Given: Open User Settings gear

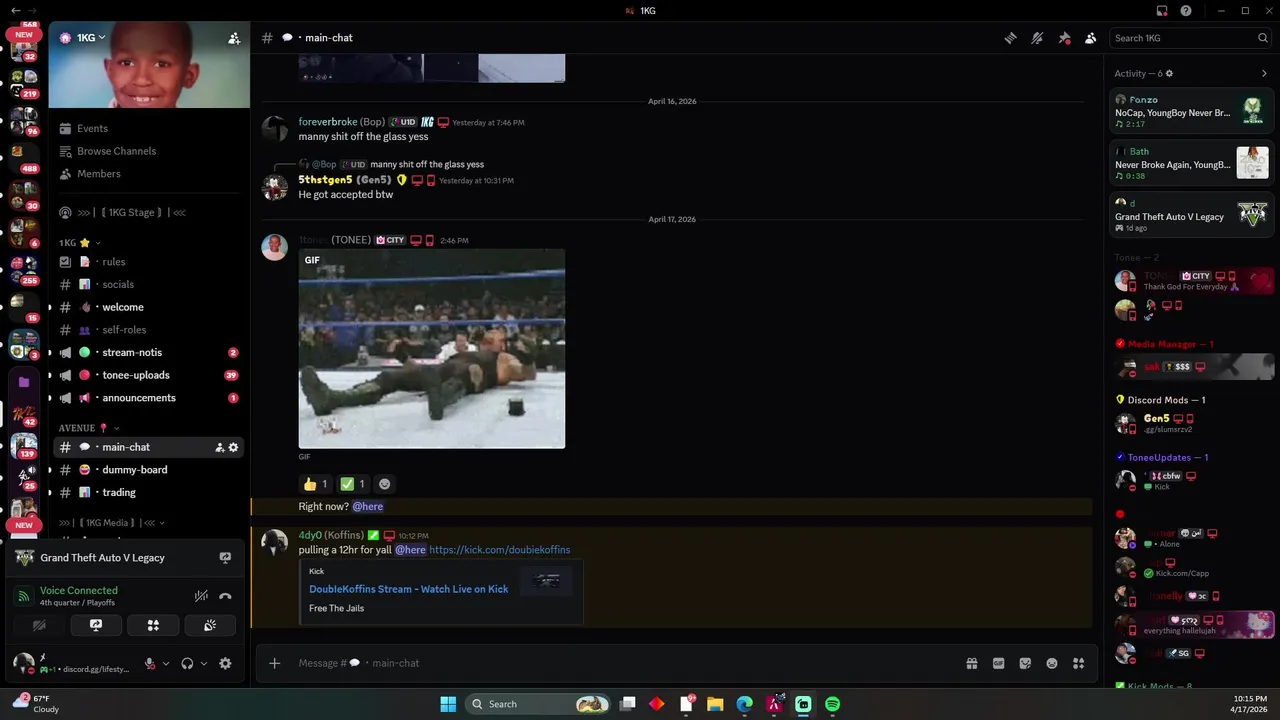Looking at the screenshot, I should coord(226,663).
